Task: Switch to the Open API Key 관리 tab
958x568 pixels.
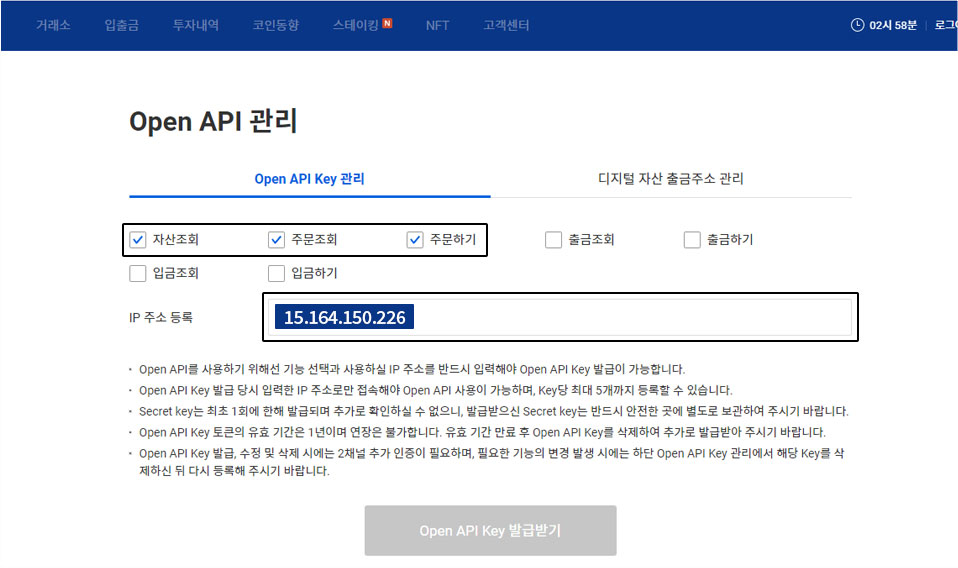Action: tap(309, 179)
